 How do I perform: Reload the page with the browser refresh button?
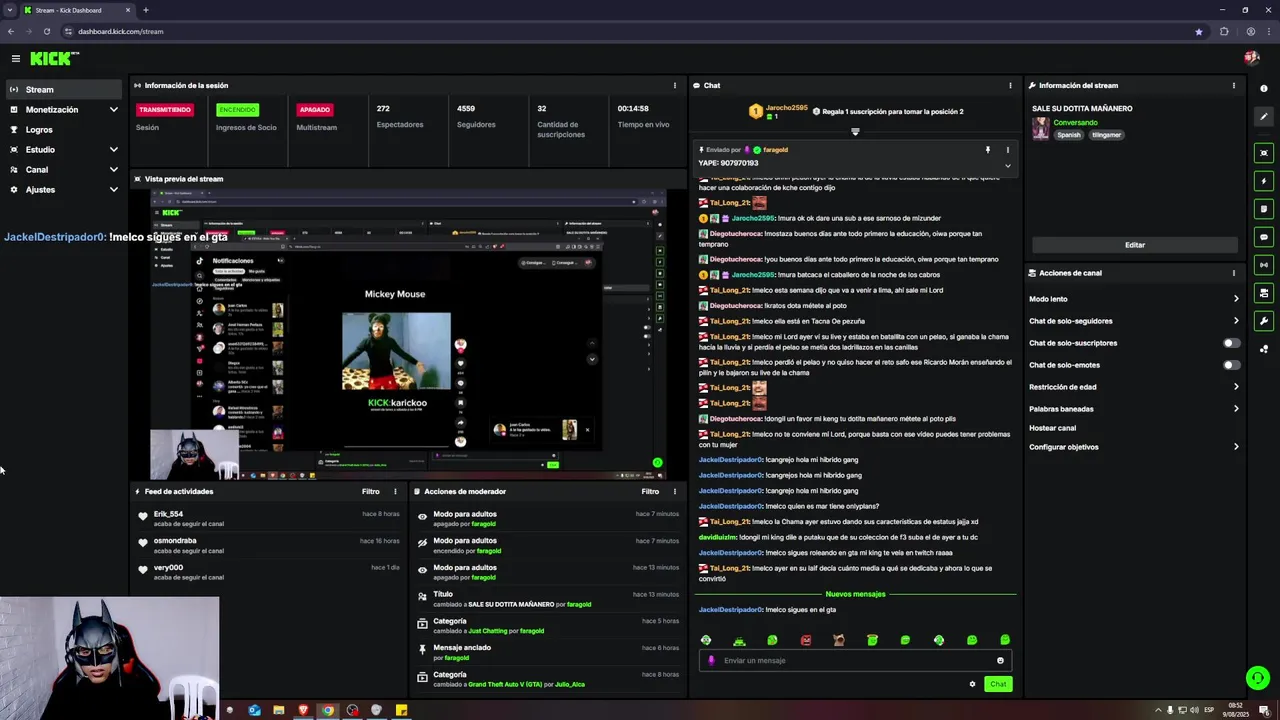[46, 31]
